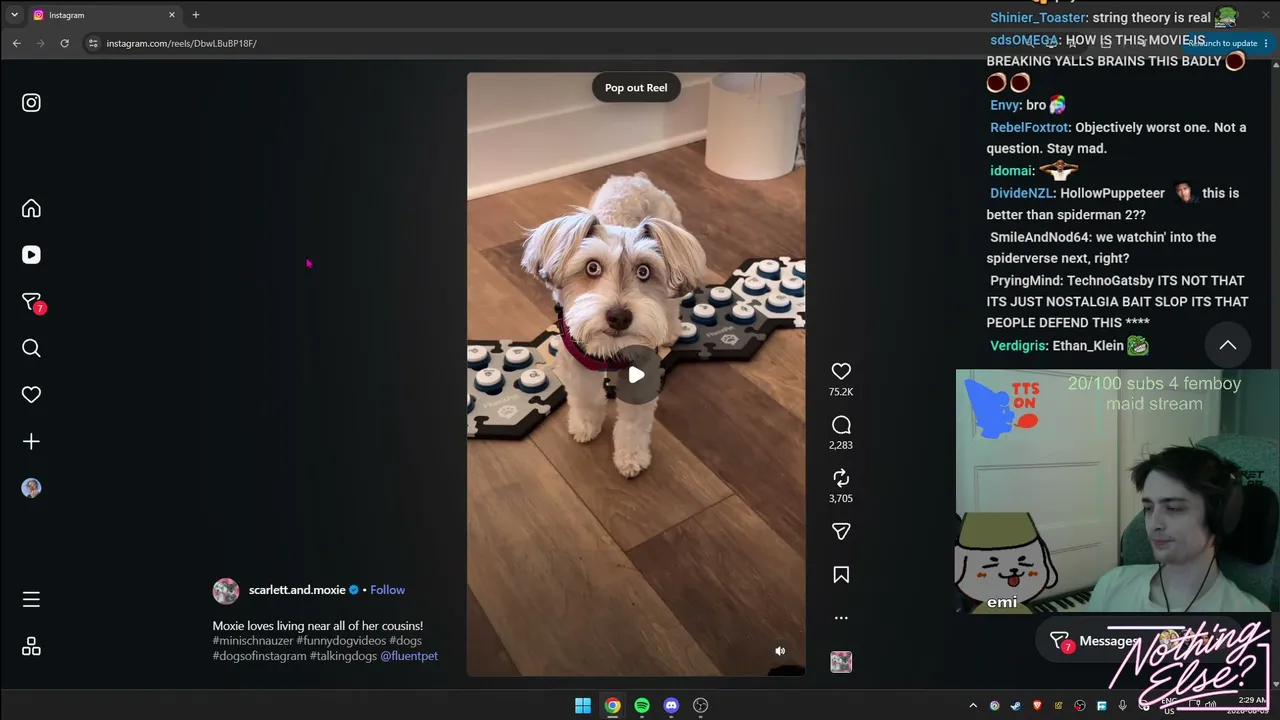Click the Instagram logo in the sidebar

coord(31,103)
